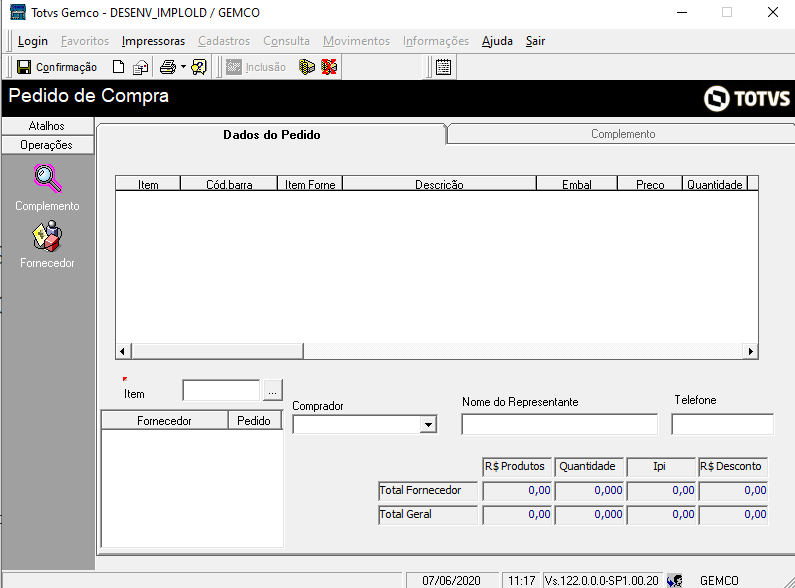Click the Item code input field
This screenshot has height=588, width=795.
click(221, 390)
